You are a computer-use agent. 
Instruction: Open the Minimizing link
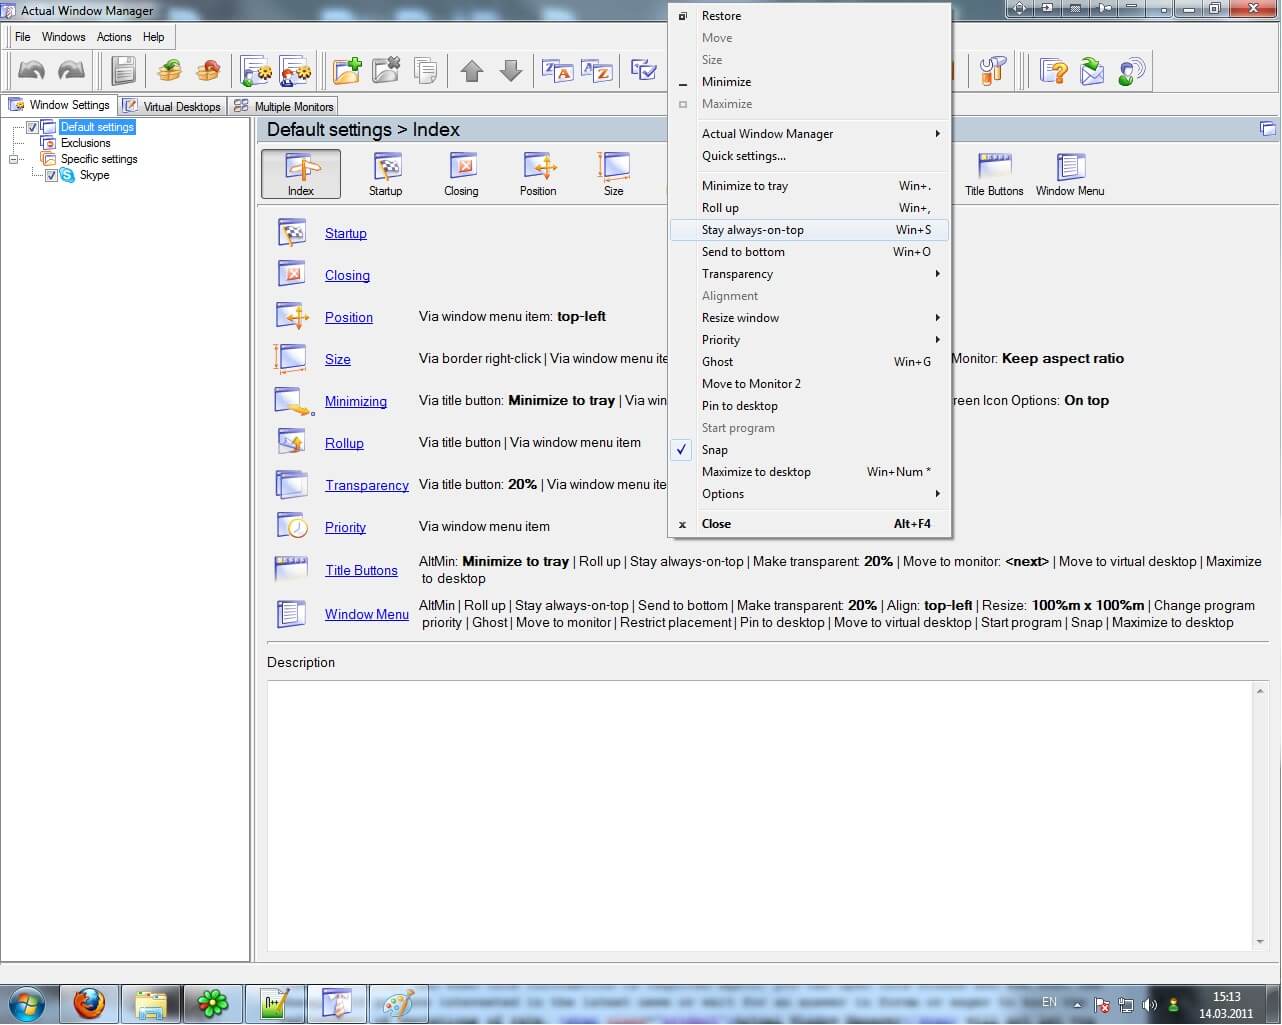[x=356, y=402]
